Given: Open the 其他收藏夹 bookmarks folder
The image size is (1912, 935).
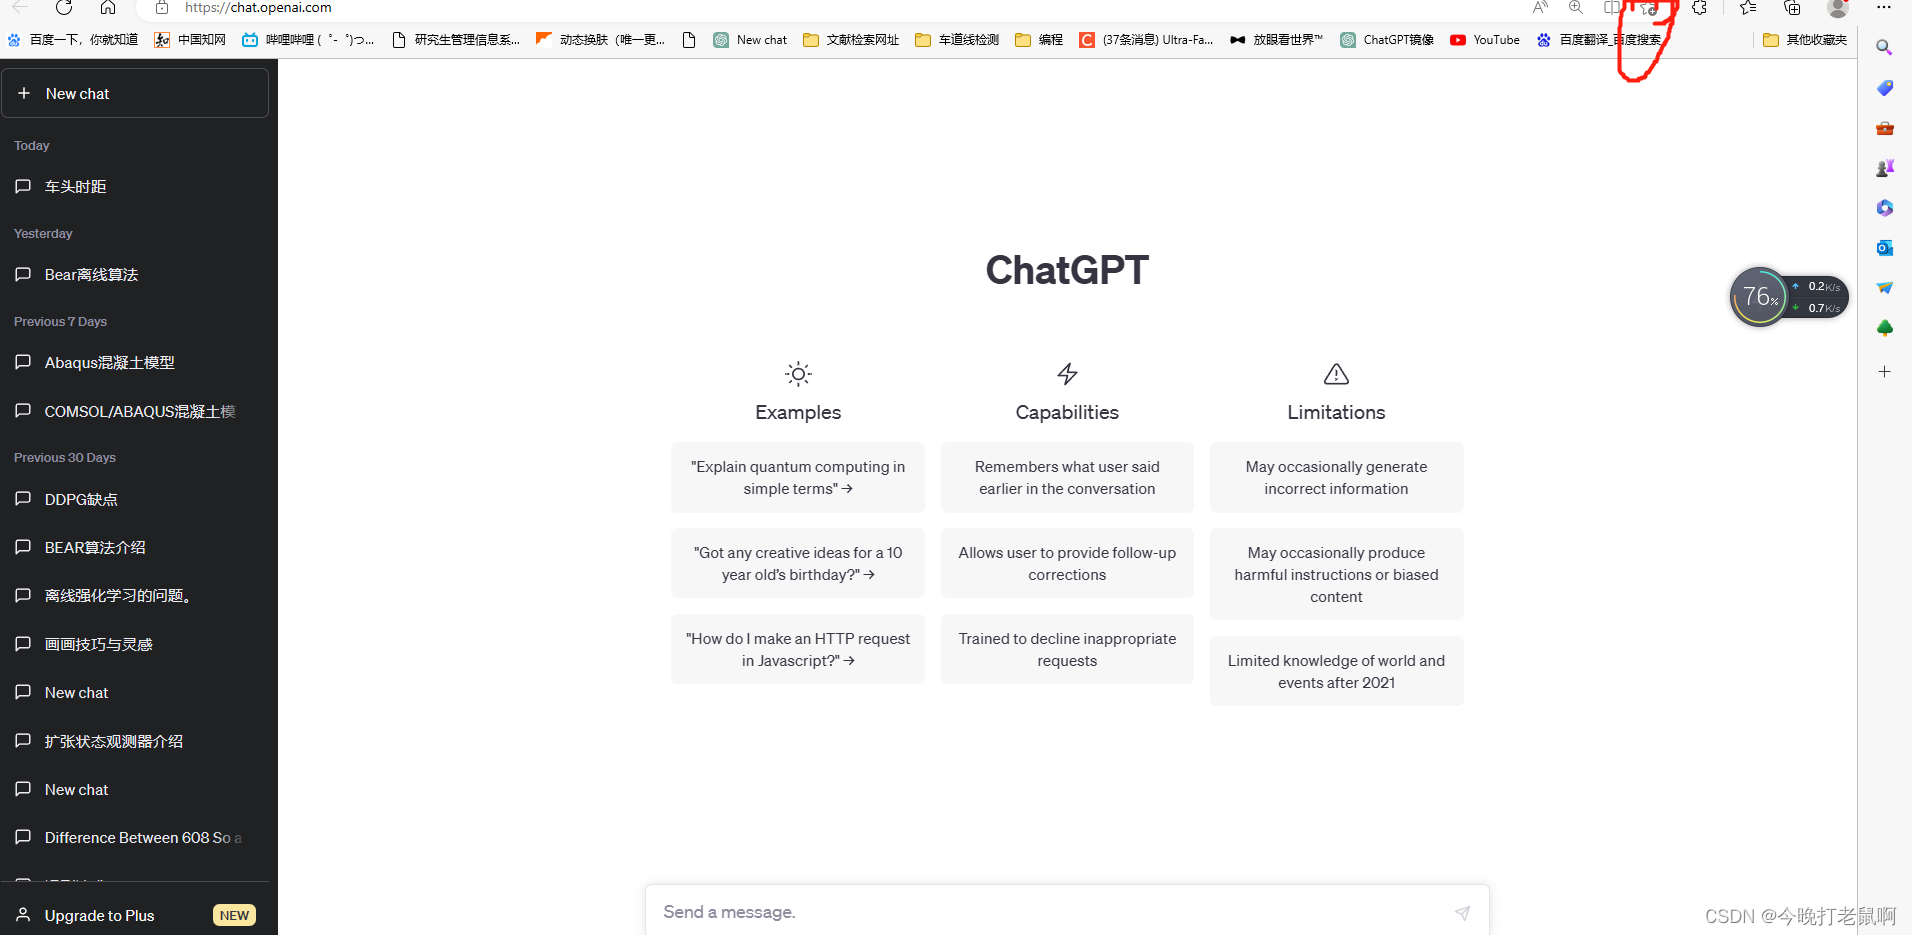Looking at the screenshot, I should (1805, 40).
